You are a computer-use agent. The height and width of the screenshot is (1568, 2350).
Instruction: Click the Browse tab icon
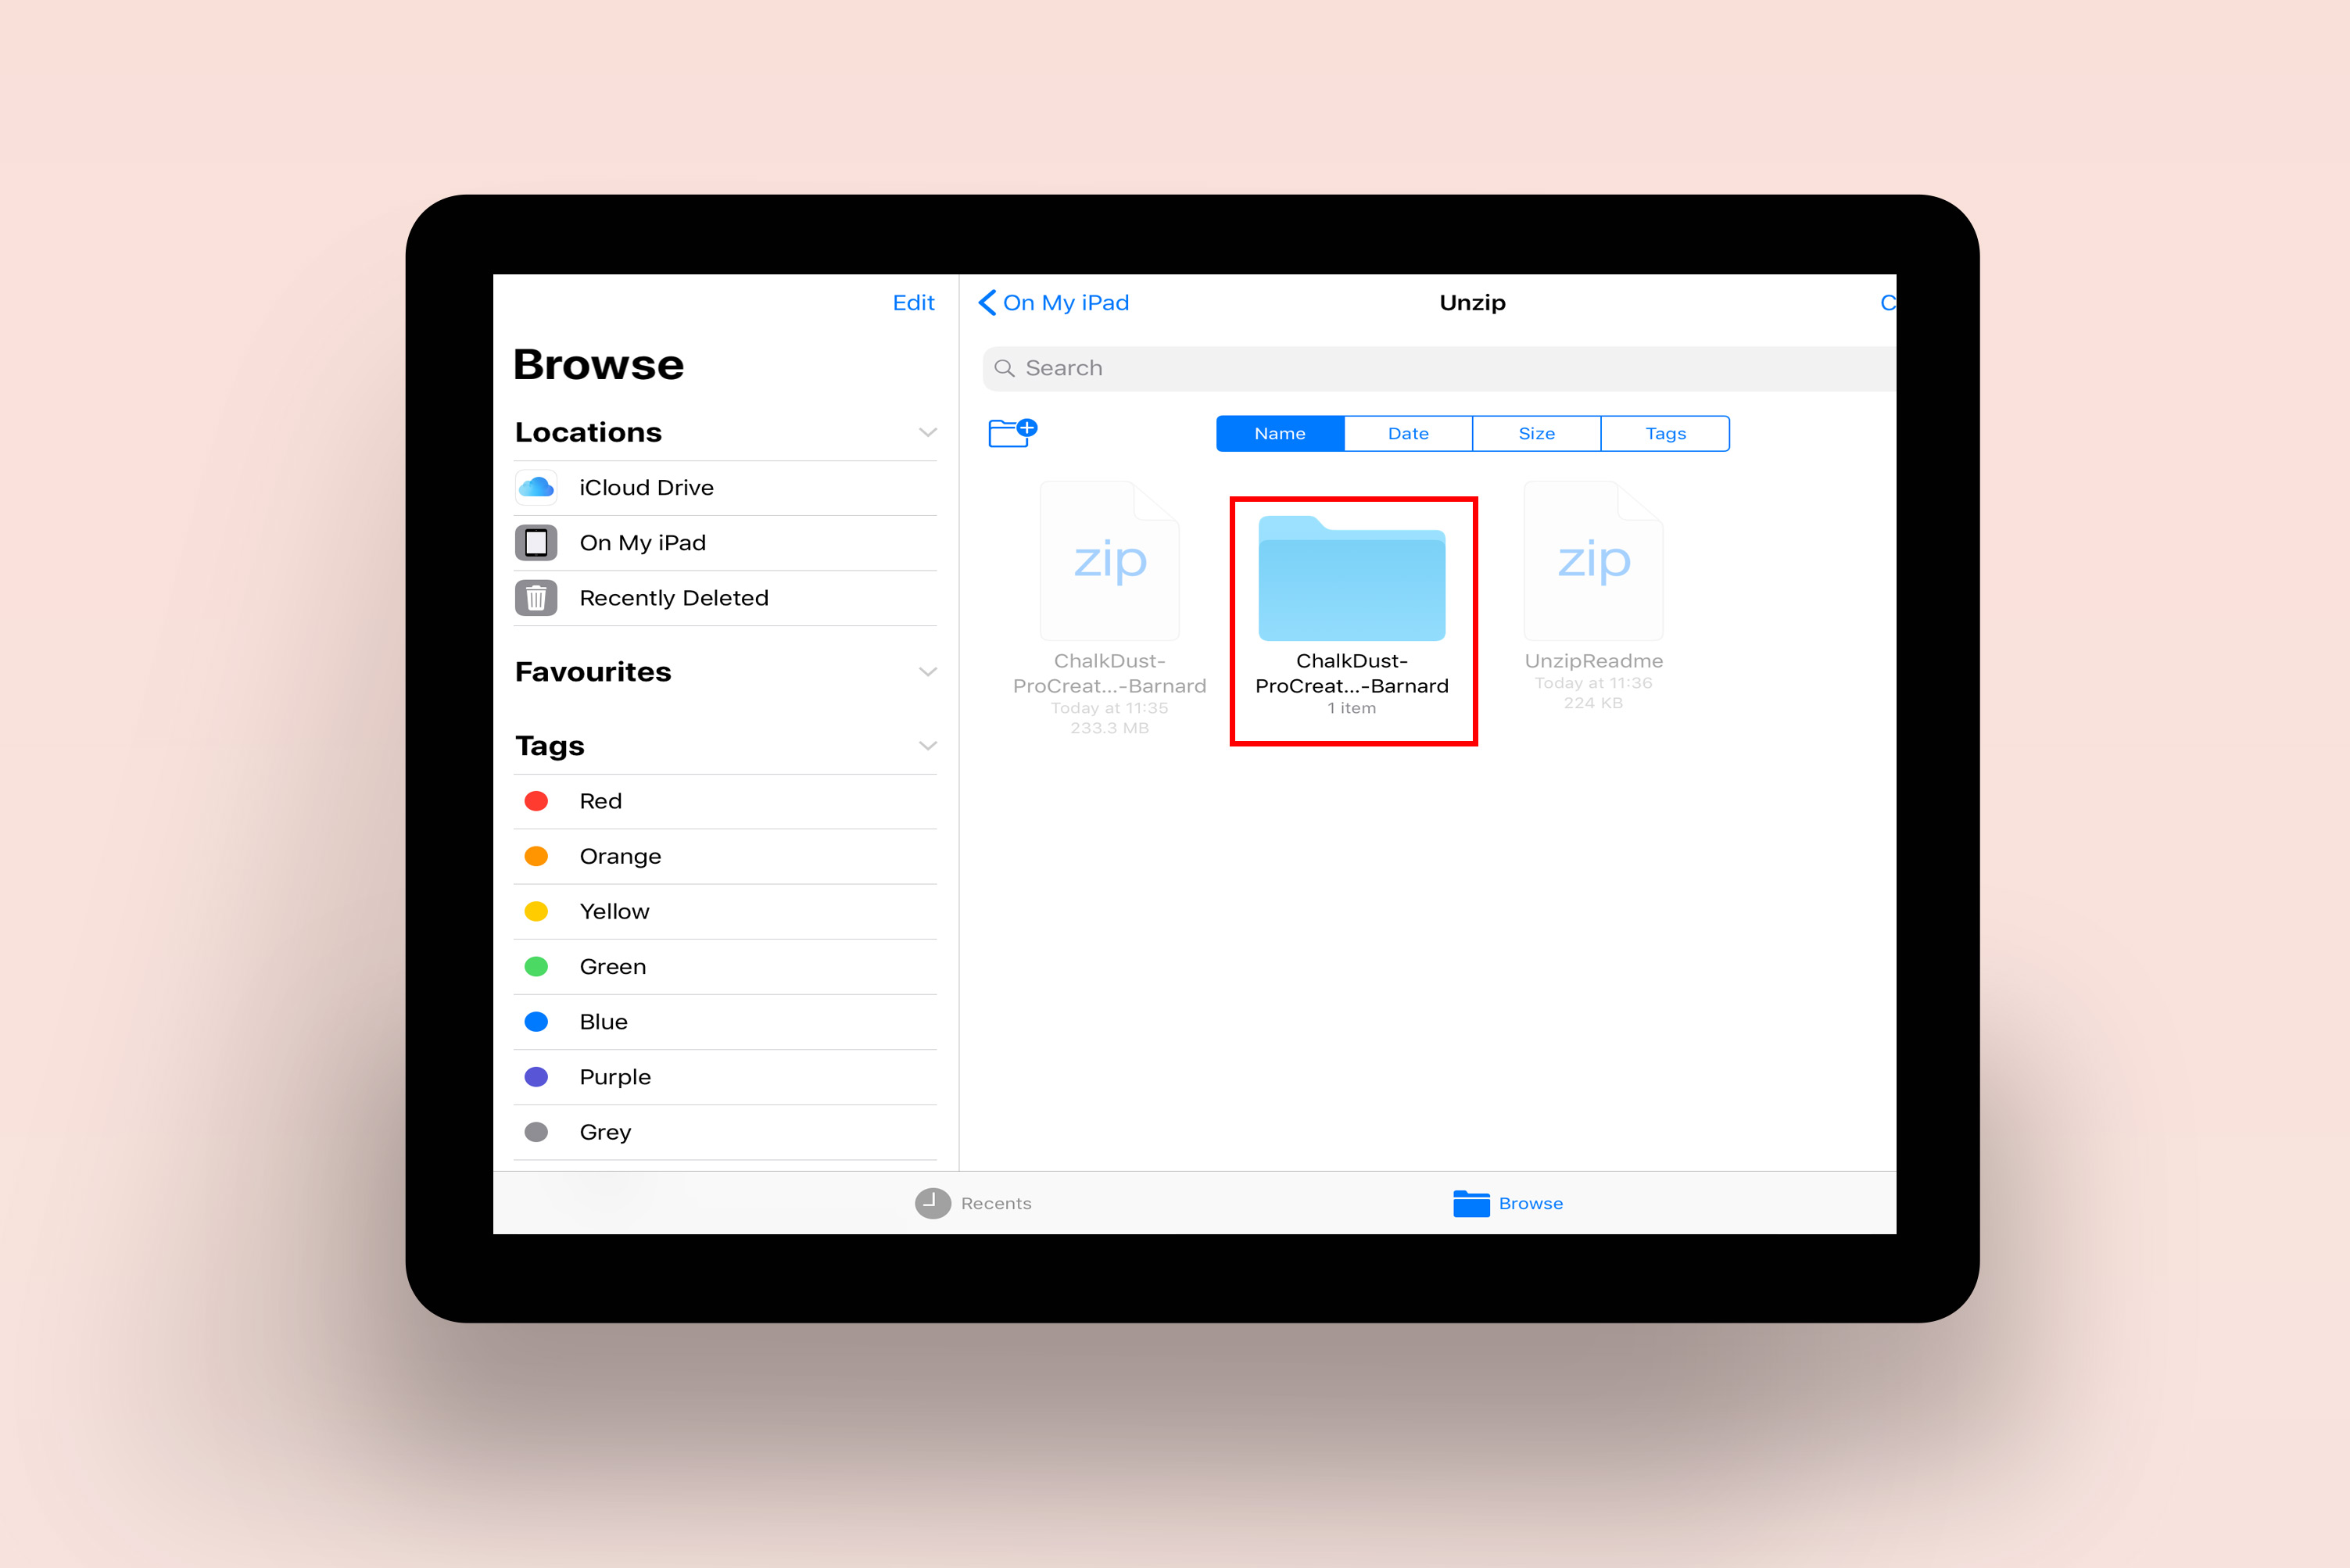pos(1468,1201)
